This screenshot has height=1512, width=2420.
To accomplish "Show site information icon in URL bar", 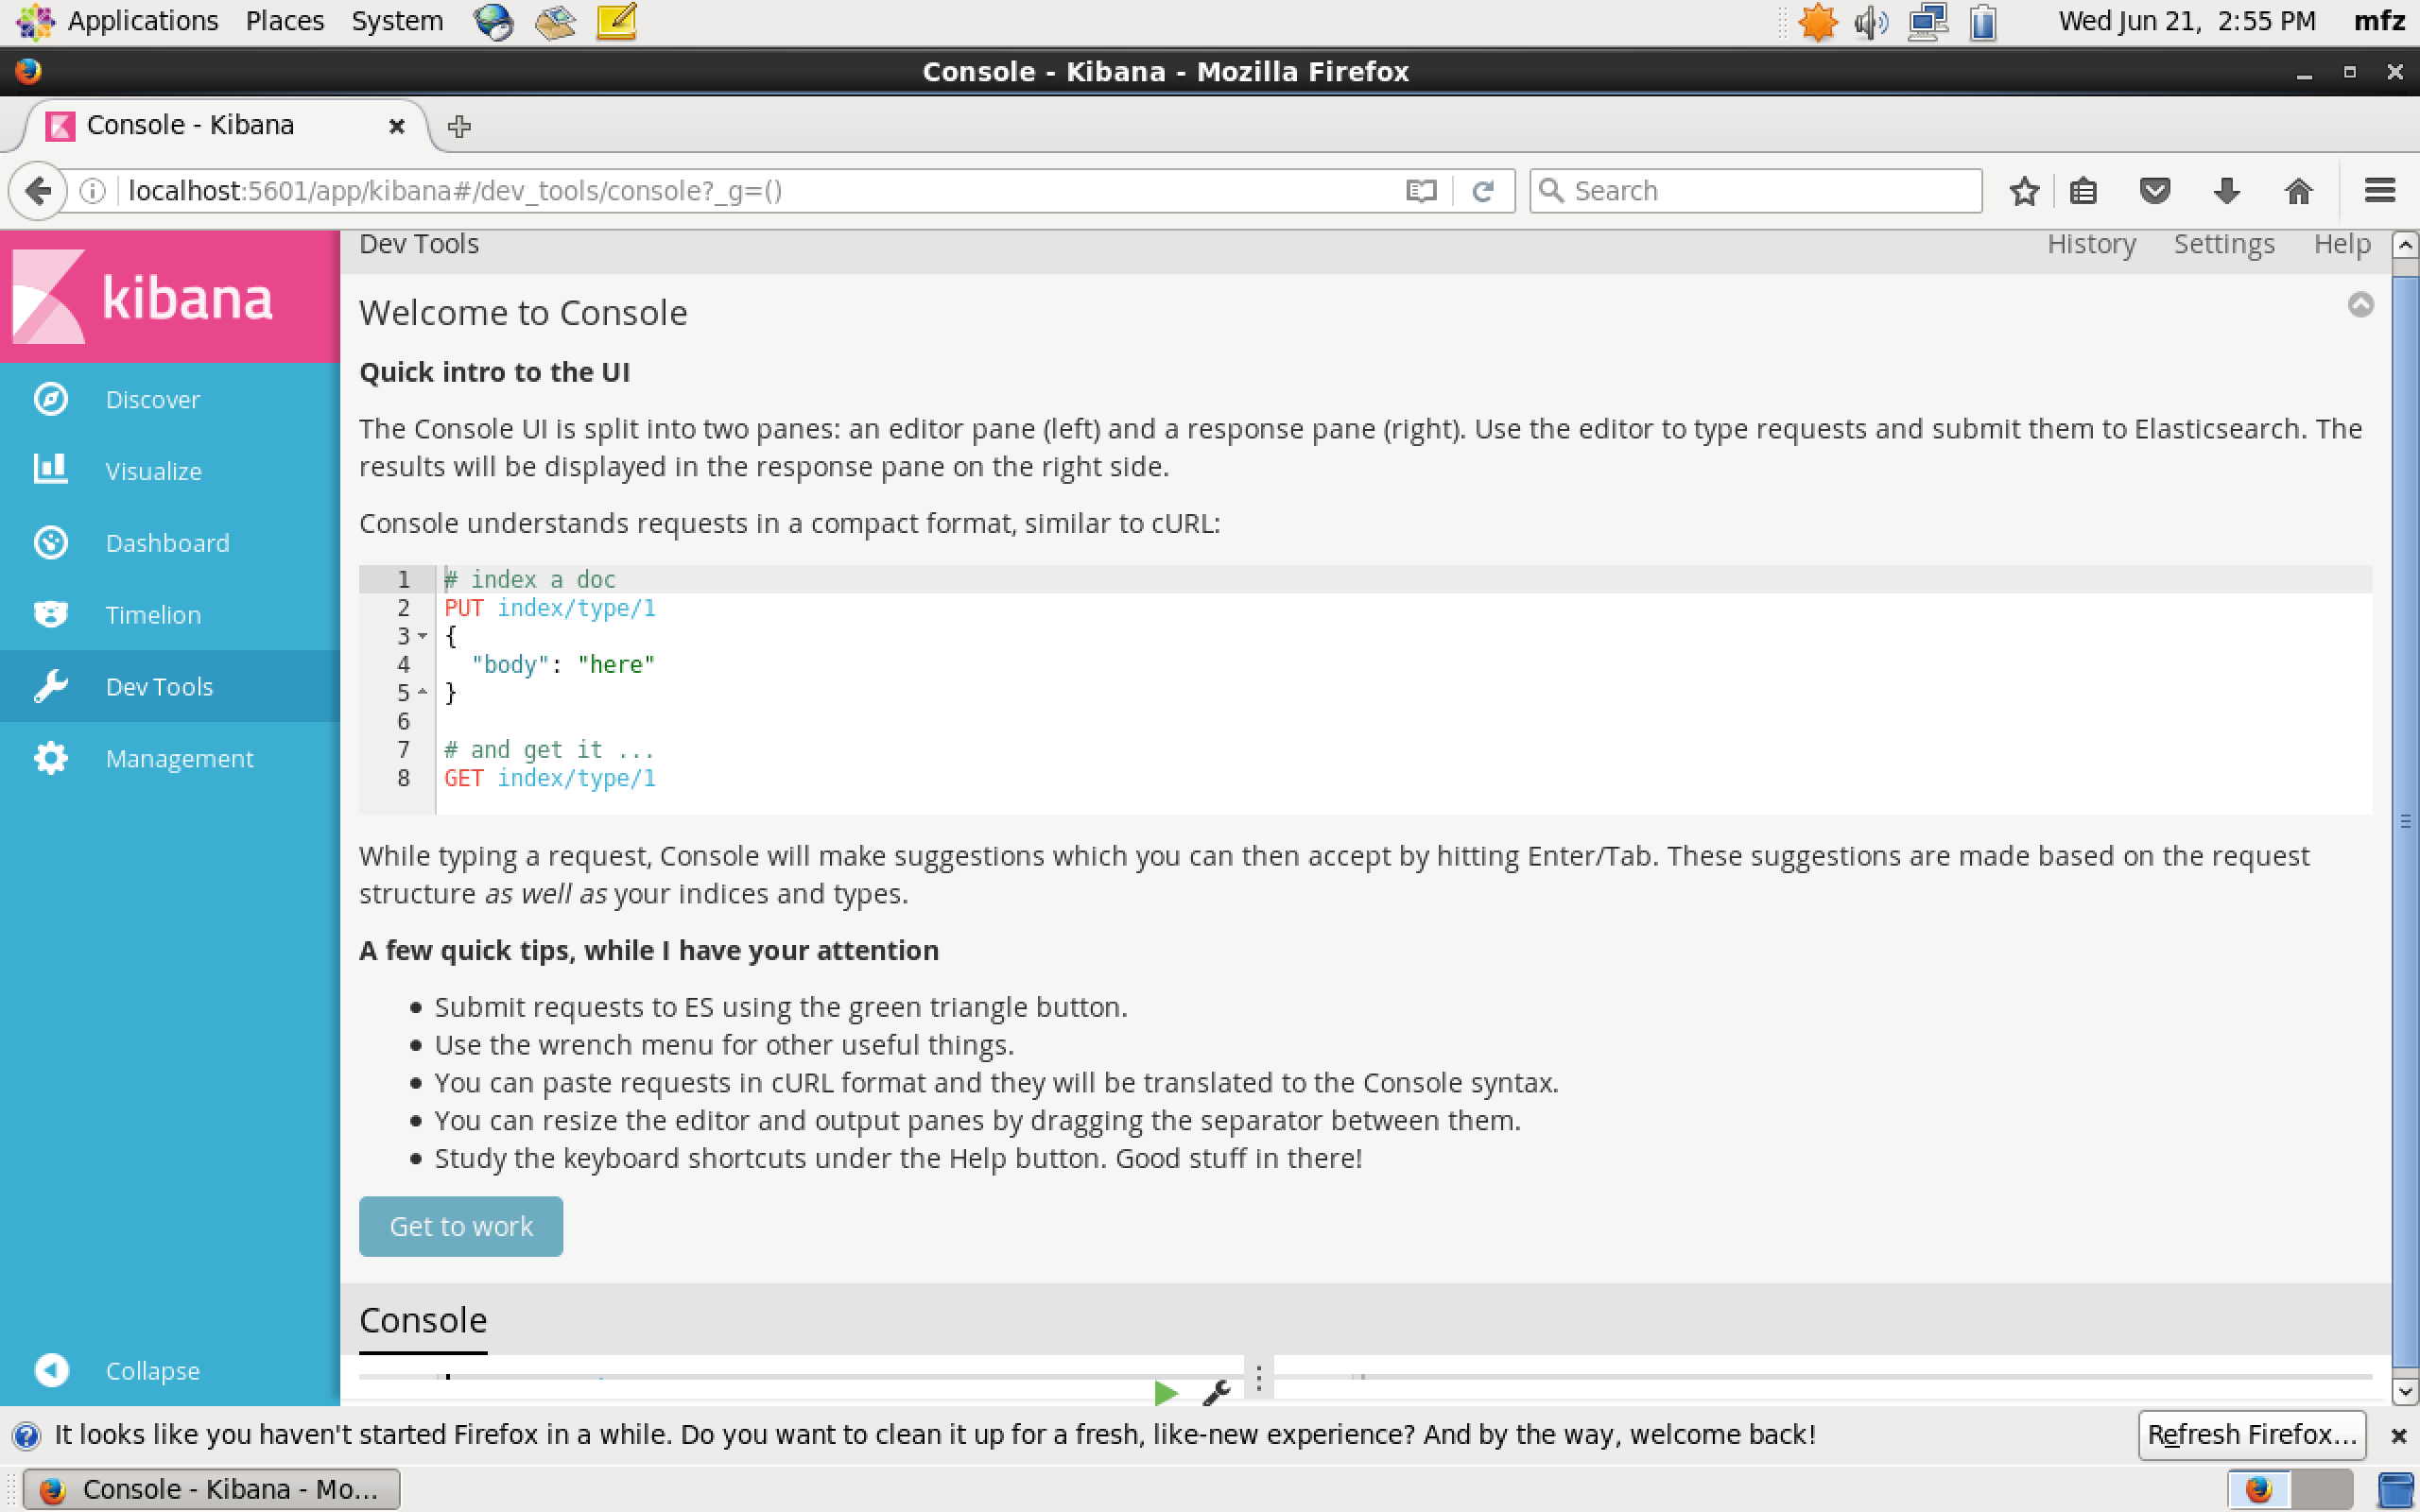I will click(93, 191).
